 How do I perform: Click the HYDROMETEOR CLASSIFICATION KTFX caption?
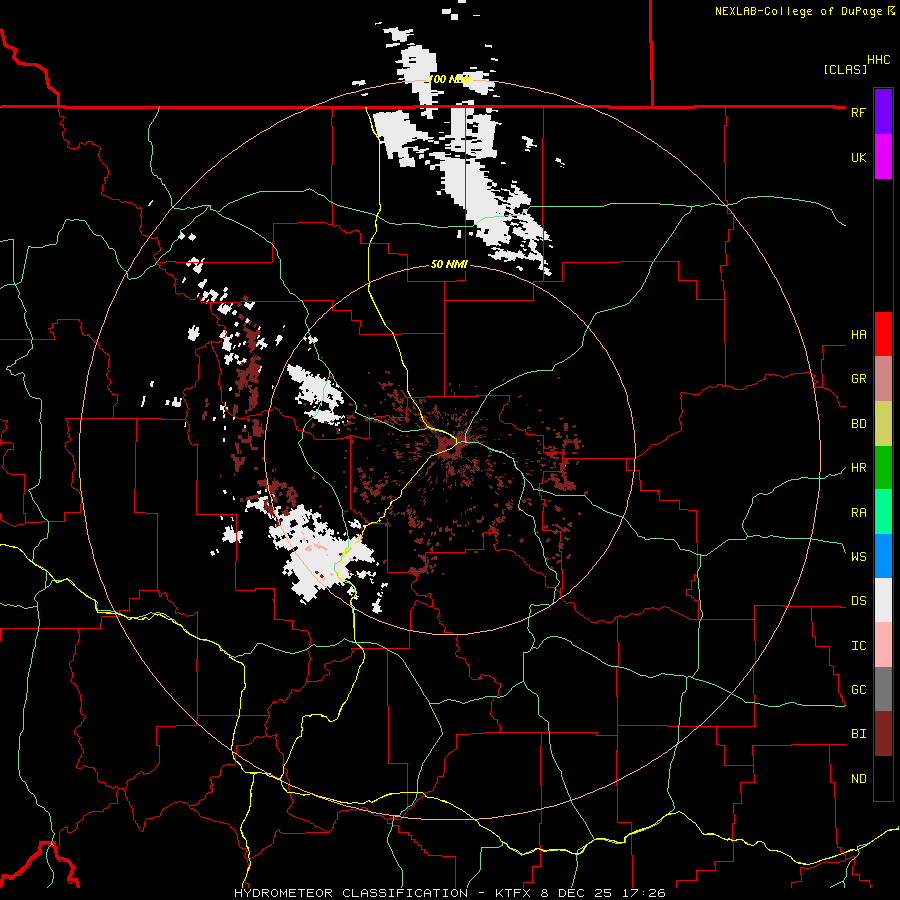point(450,893)
